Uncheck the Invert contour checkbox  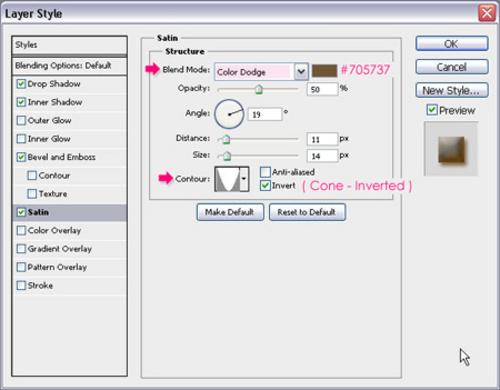pos(265,185)
